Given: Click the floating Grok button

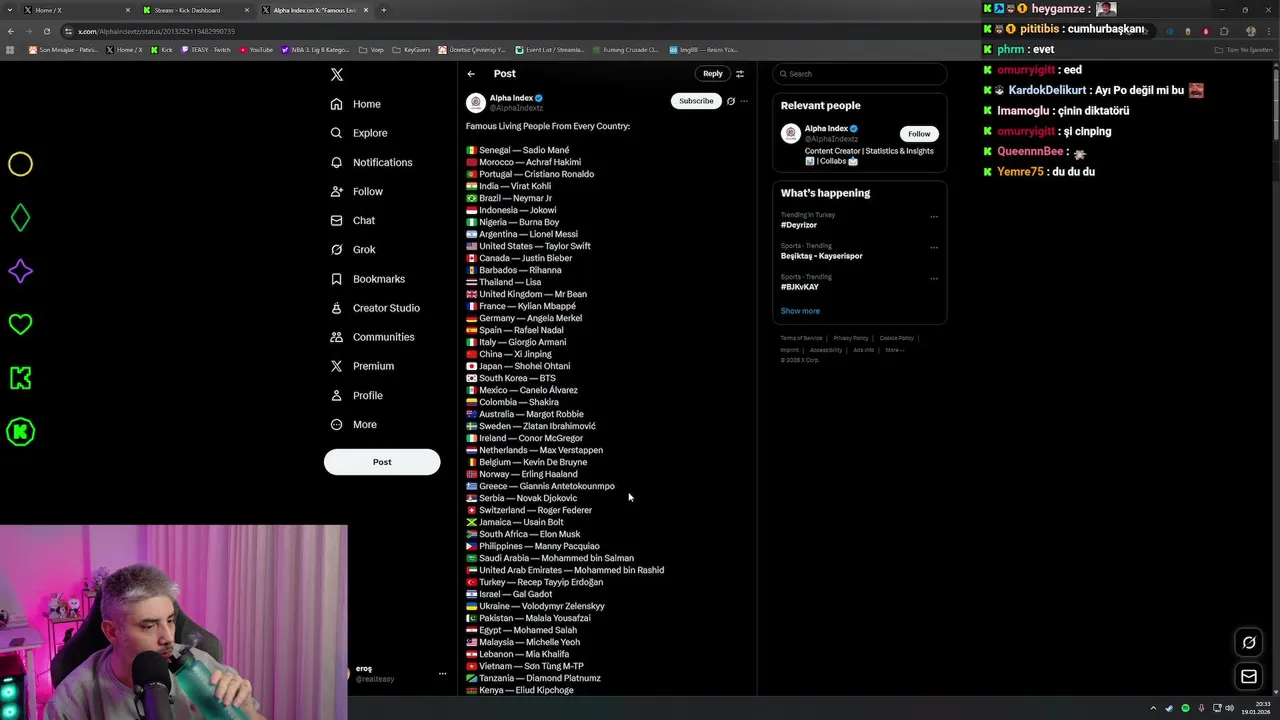Looking at the screenshot, I should 1249,643.
